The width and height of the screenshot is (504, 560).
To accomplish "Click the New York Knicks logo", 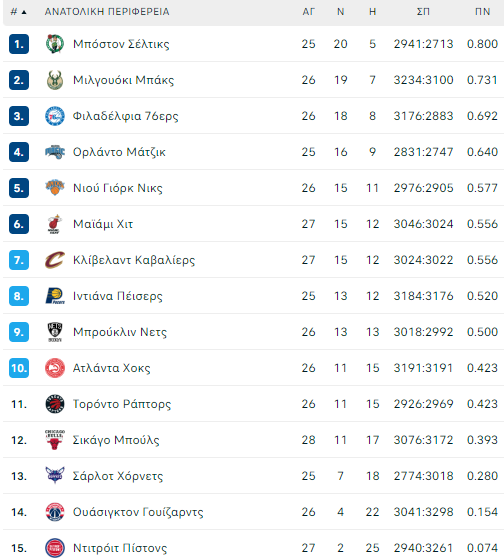I will click(x=55, y=188).
